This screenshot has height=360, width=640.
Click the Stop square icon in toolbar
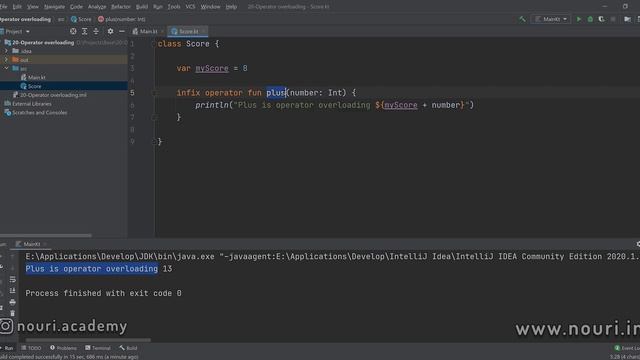[x=613, y=19]
